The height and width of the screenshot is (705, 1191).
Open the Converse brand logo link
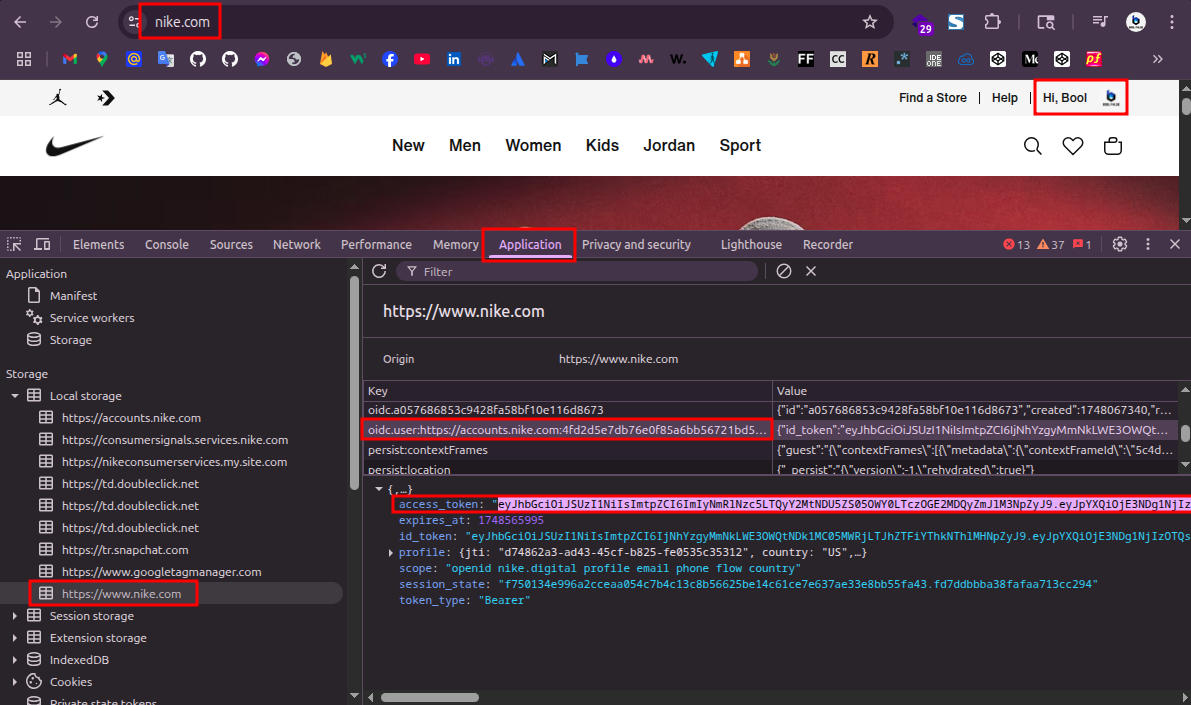coord(106,98)
